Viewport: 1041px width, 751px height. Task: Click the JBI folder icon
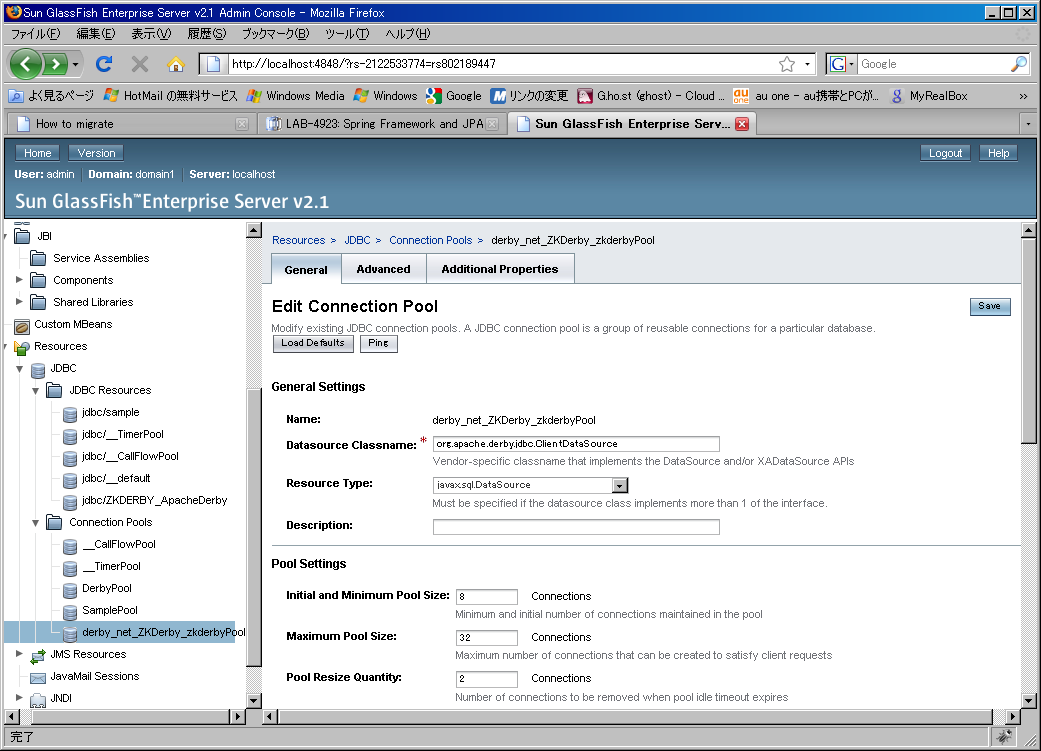(x=23, y=236)
